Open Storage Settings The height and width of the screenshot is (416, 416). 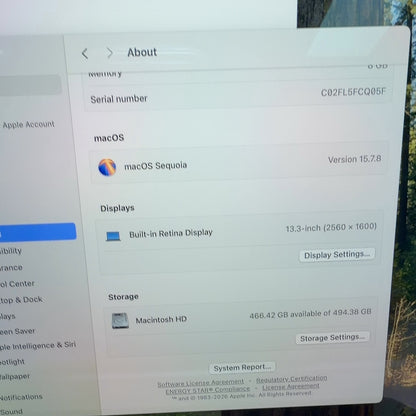(332, 338)
